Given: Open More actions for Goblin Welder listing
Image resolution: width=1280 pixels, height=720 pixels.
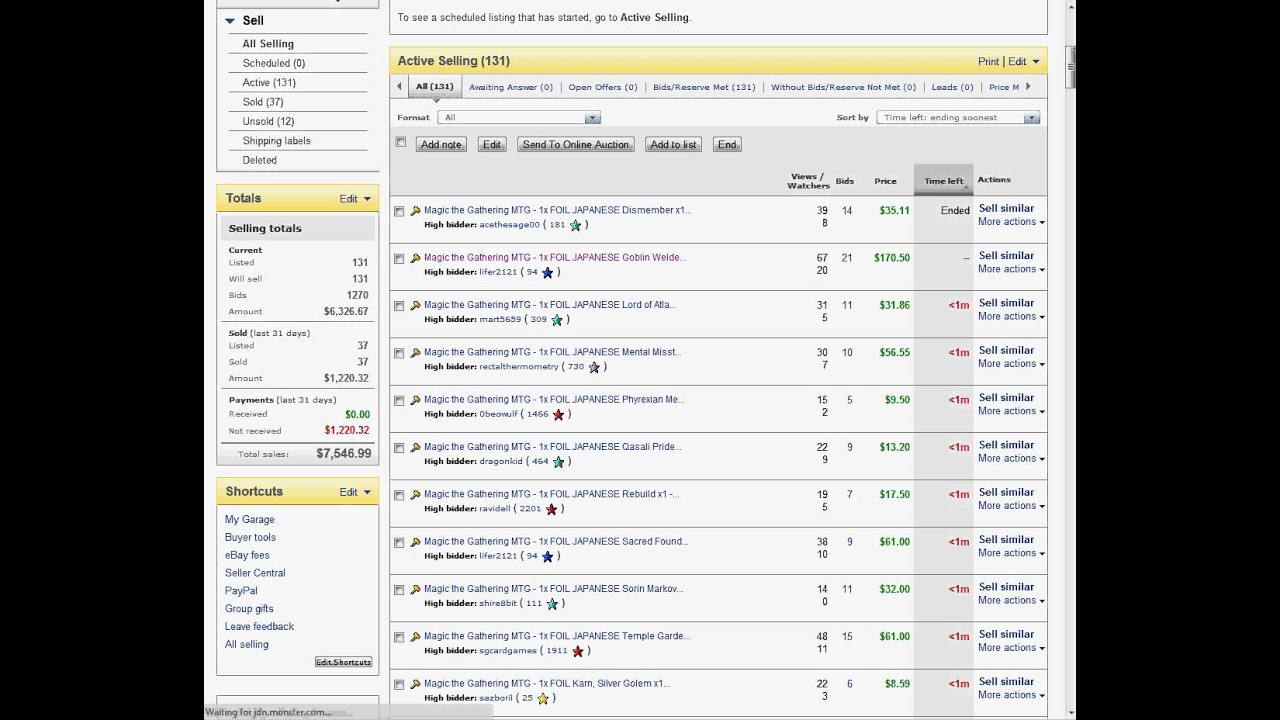Looking at the screenshot, I should point(1011,269).
